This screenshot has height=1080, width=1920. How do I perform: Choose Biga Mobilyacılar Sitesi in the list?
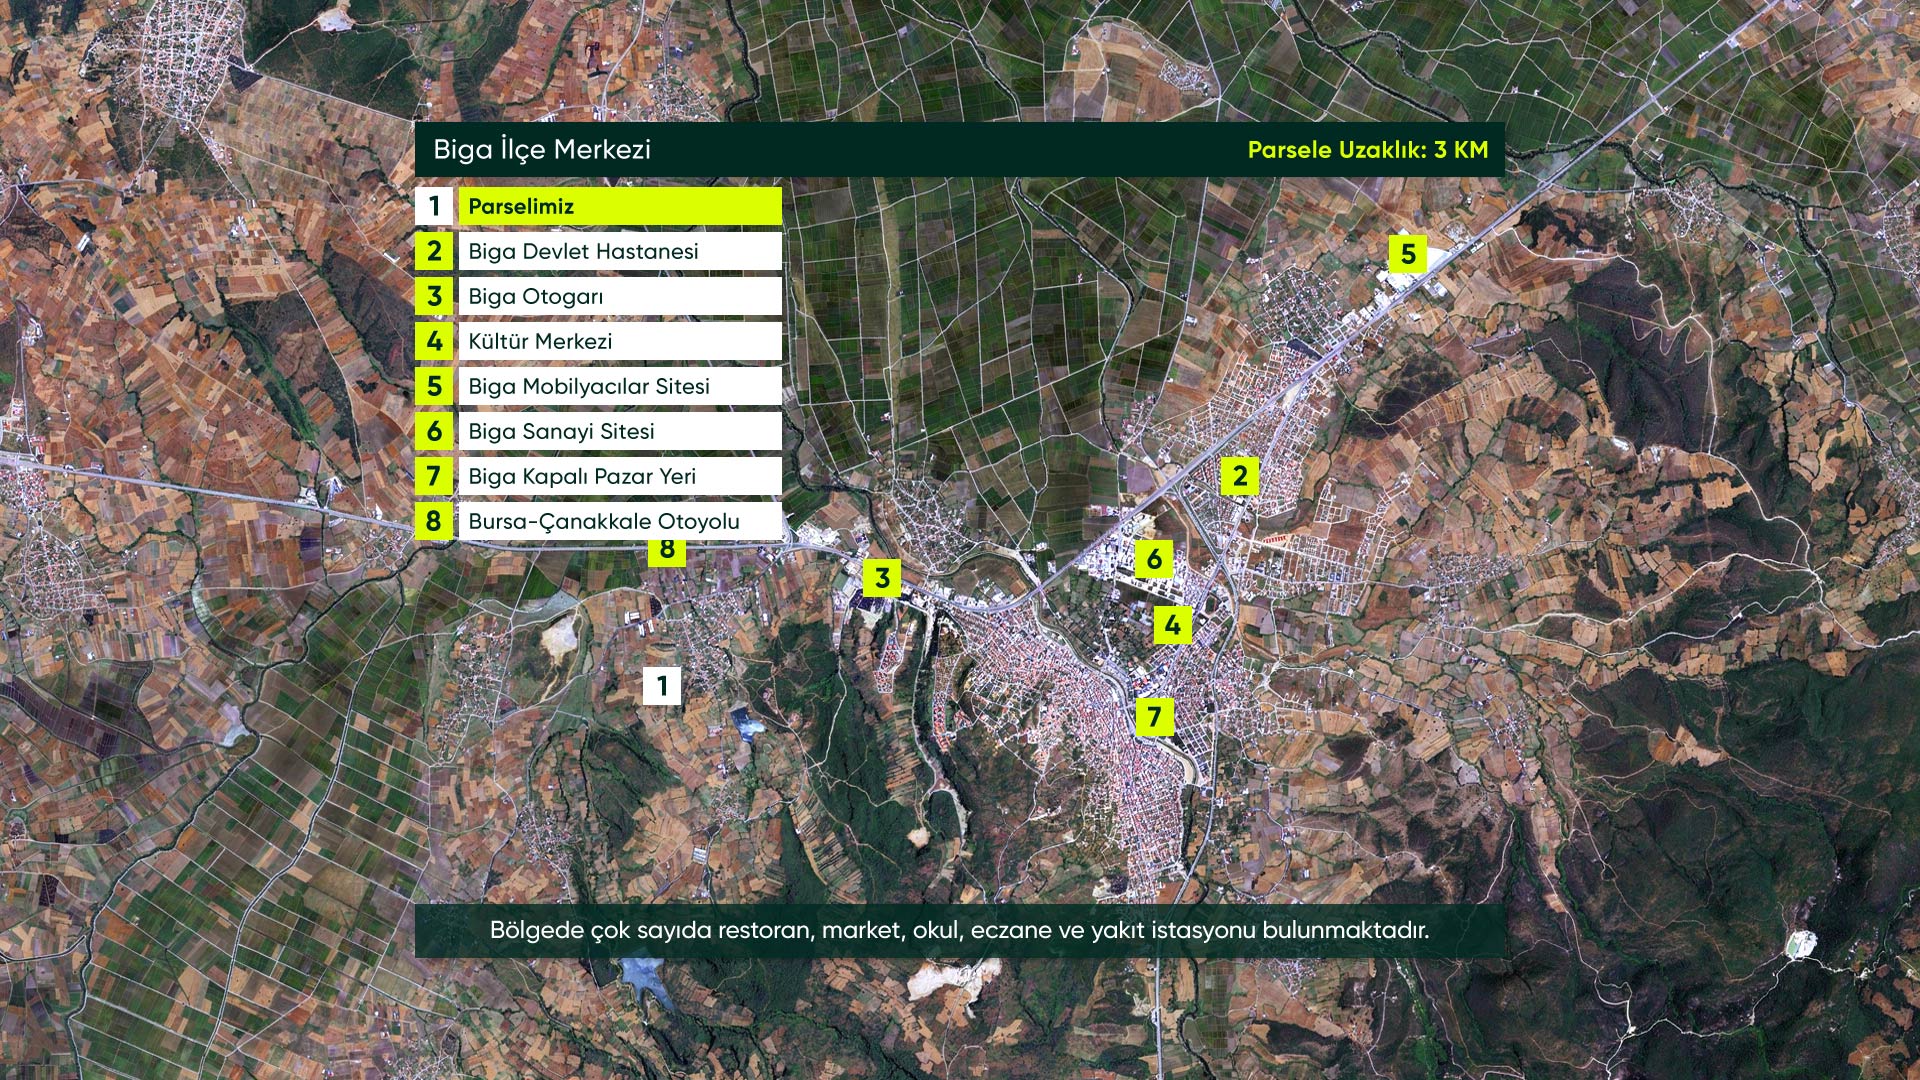619,387
